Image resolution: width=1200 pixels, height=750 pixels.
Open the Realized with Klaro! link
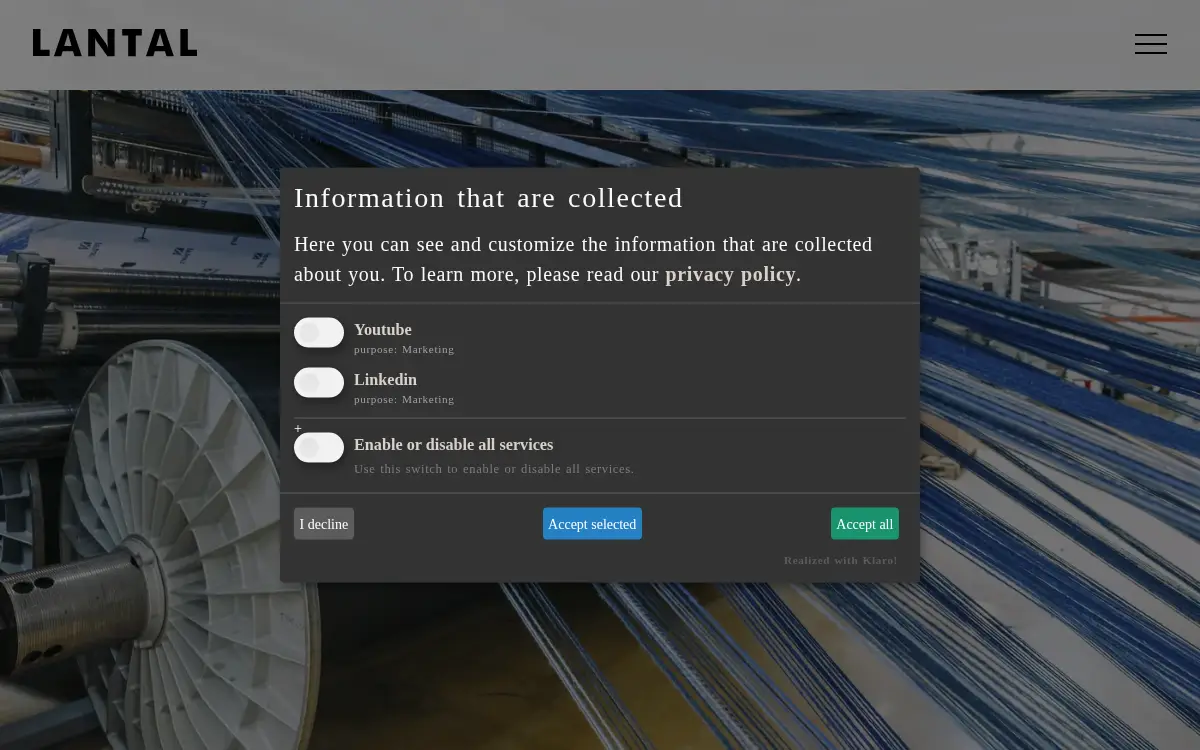pos(841,560)
